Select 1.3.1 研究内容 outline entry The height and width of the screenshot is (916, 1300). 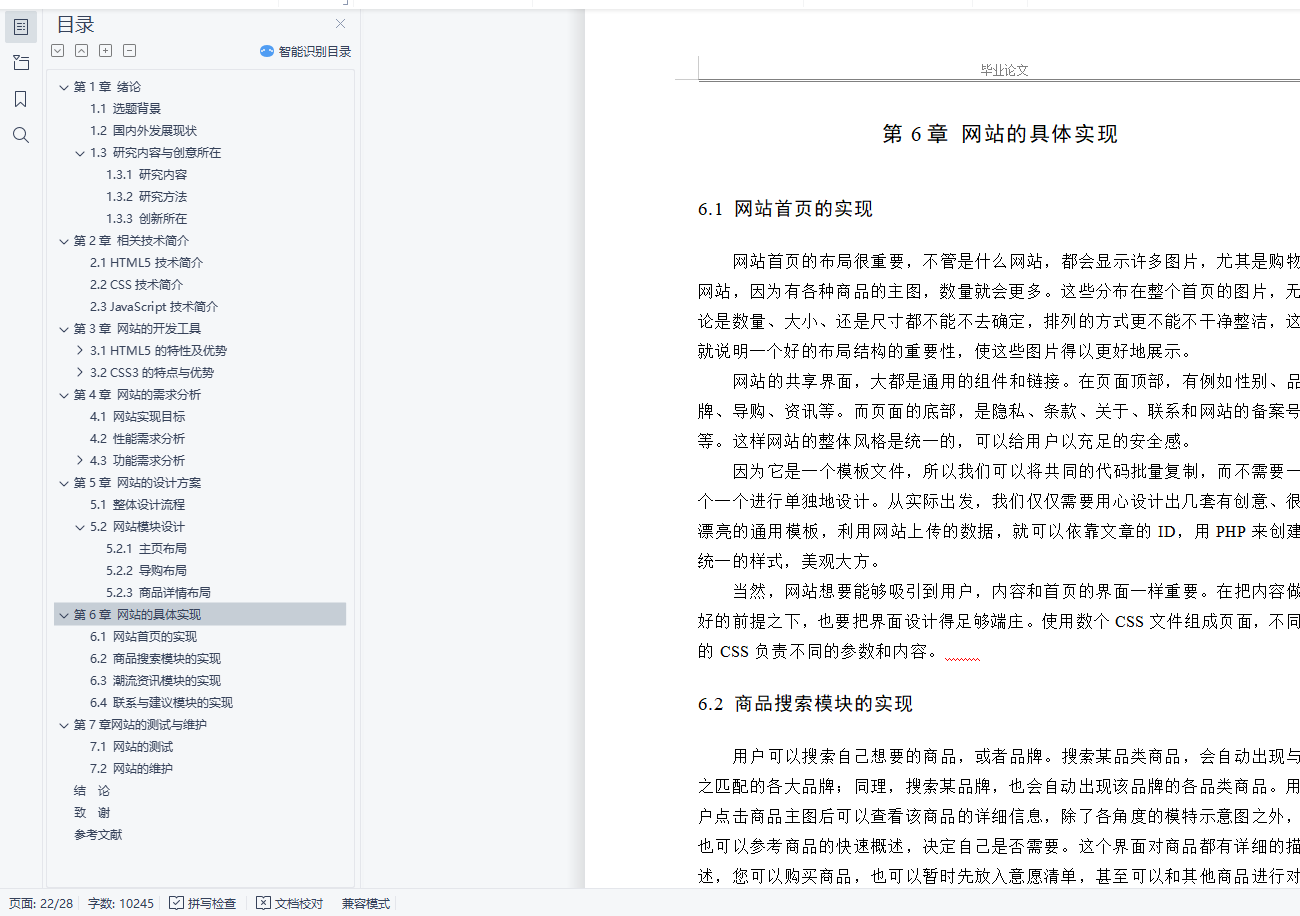(x=146, y=175)
